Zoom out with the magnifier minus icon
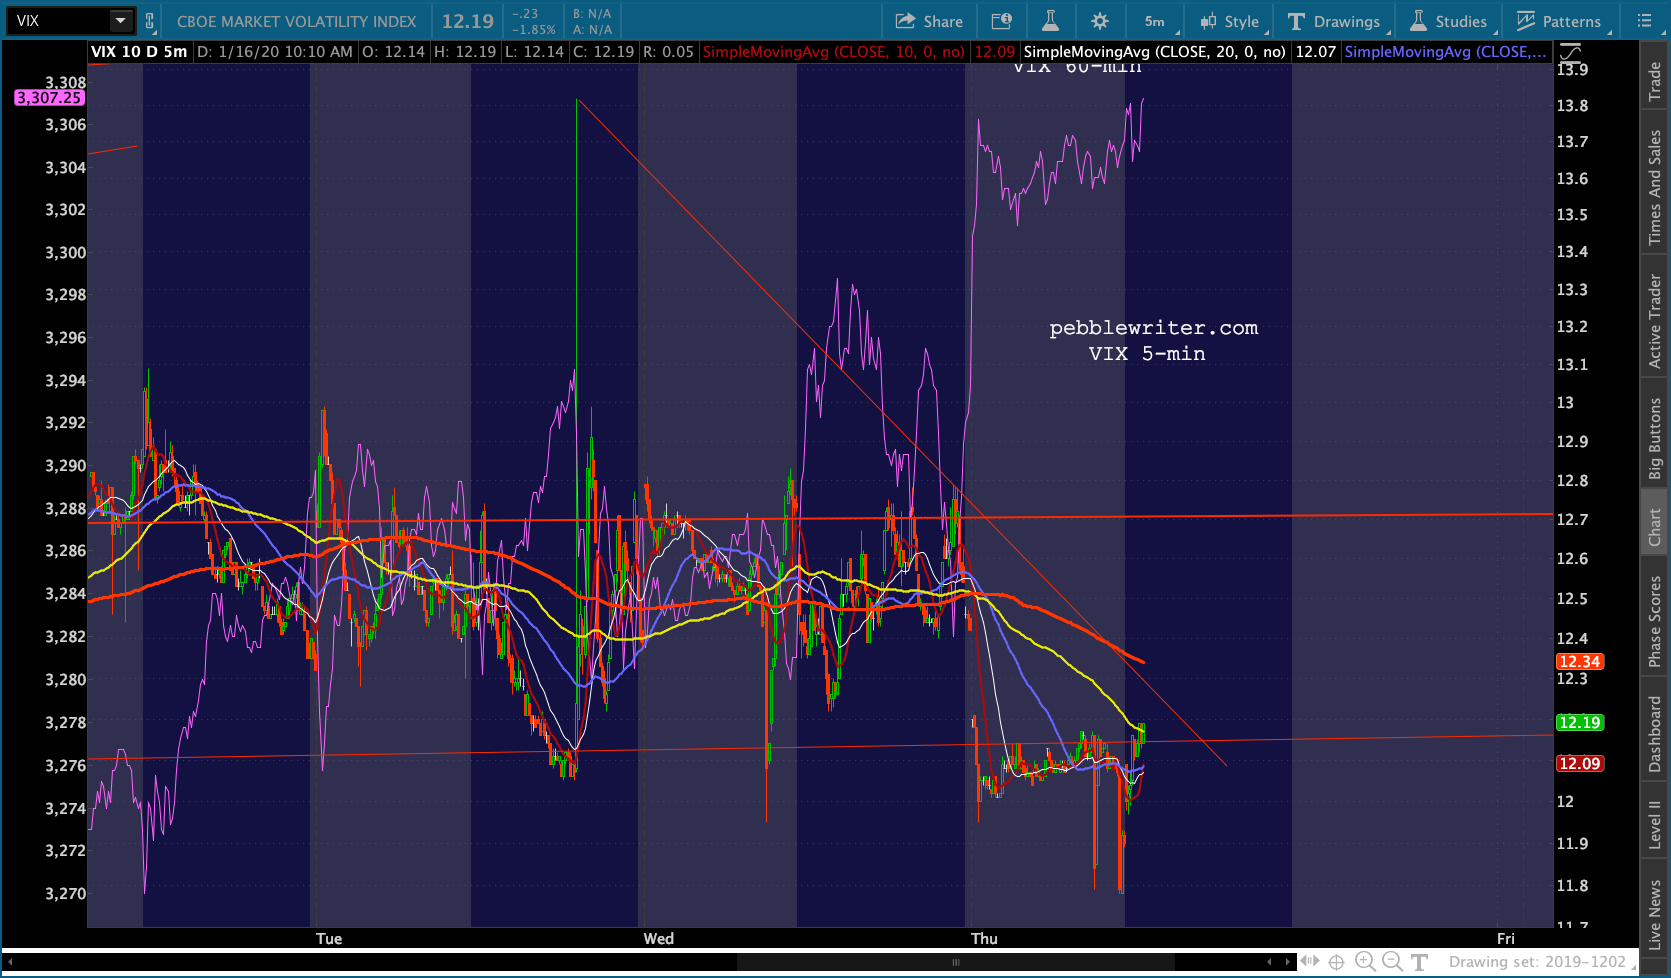This screenshot has height=978, width=1671. pyautogui.click(x=1392, y=962)
